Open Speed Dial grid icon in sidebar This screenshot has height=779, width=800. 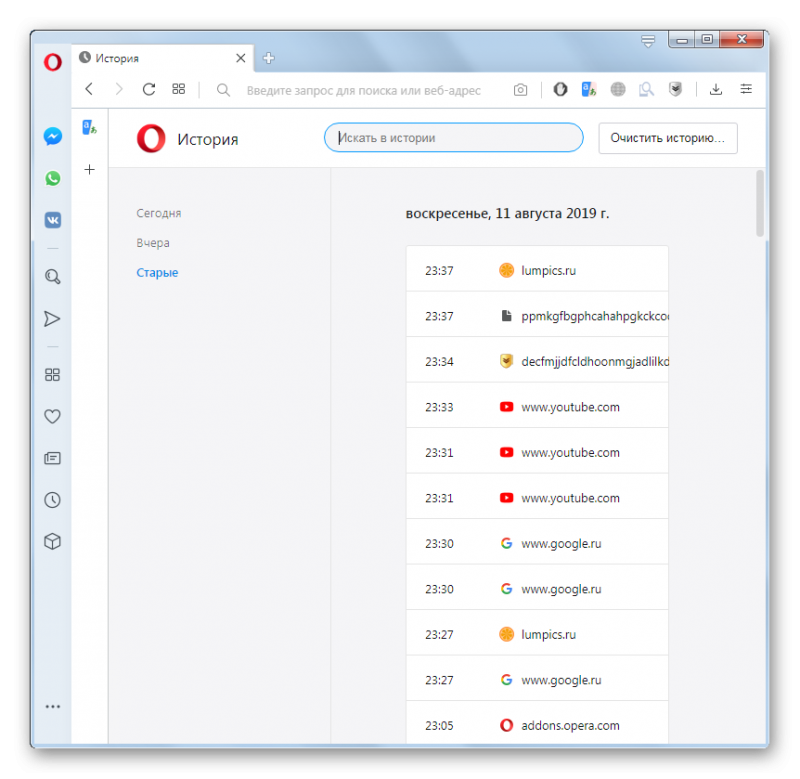click(x=52, y=375)
